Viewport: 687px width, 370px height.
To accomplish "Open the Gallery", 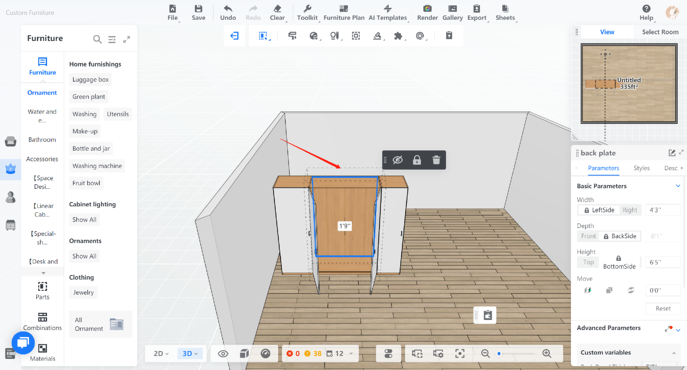I will coord(452,13).
